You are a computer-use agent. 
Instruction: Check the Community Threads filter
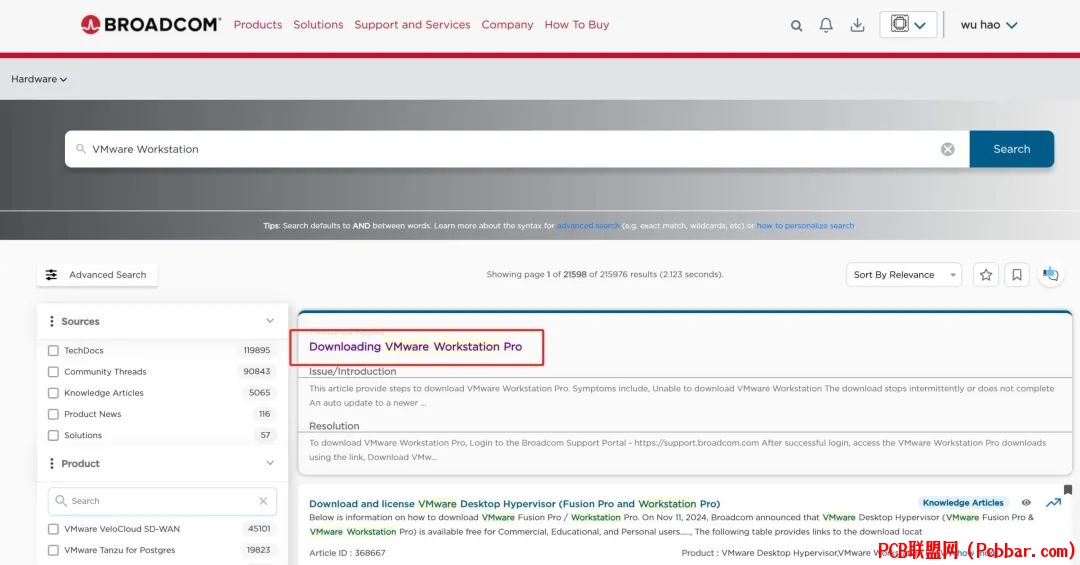(x=53, y=372)
